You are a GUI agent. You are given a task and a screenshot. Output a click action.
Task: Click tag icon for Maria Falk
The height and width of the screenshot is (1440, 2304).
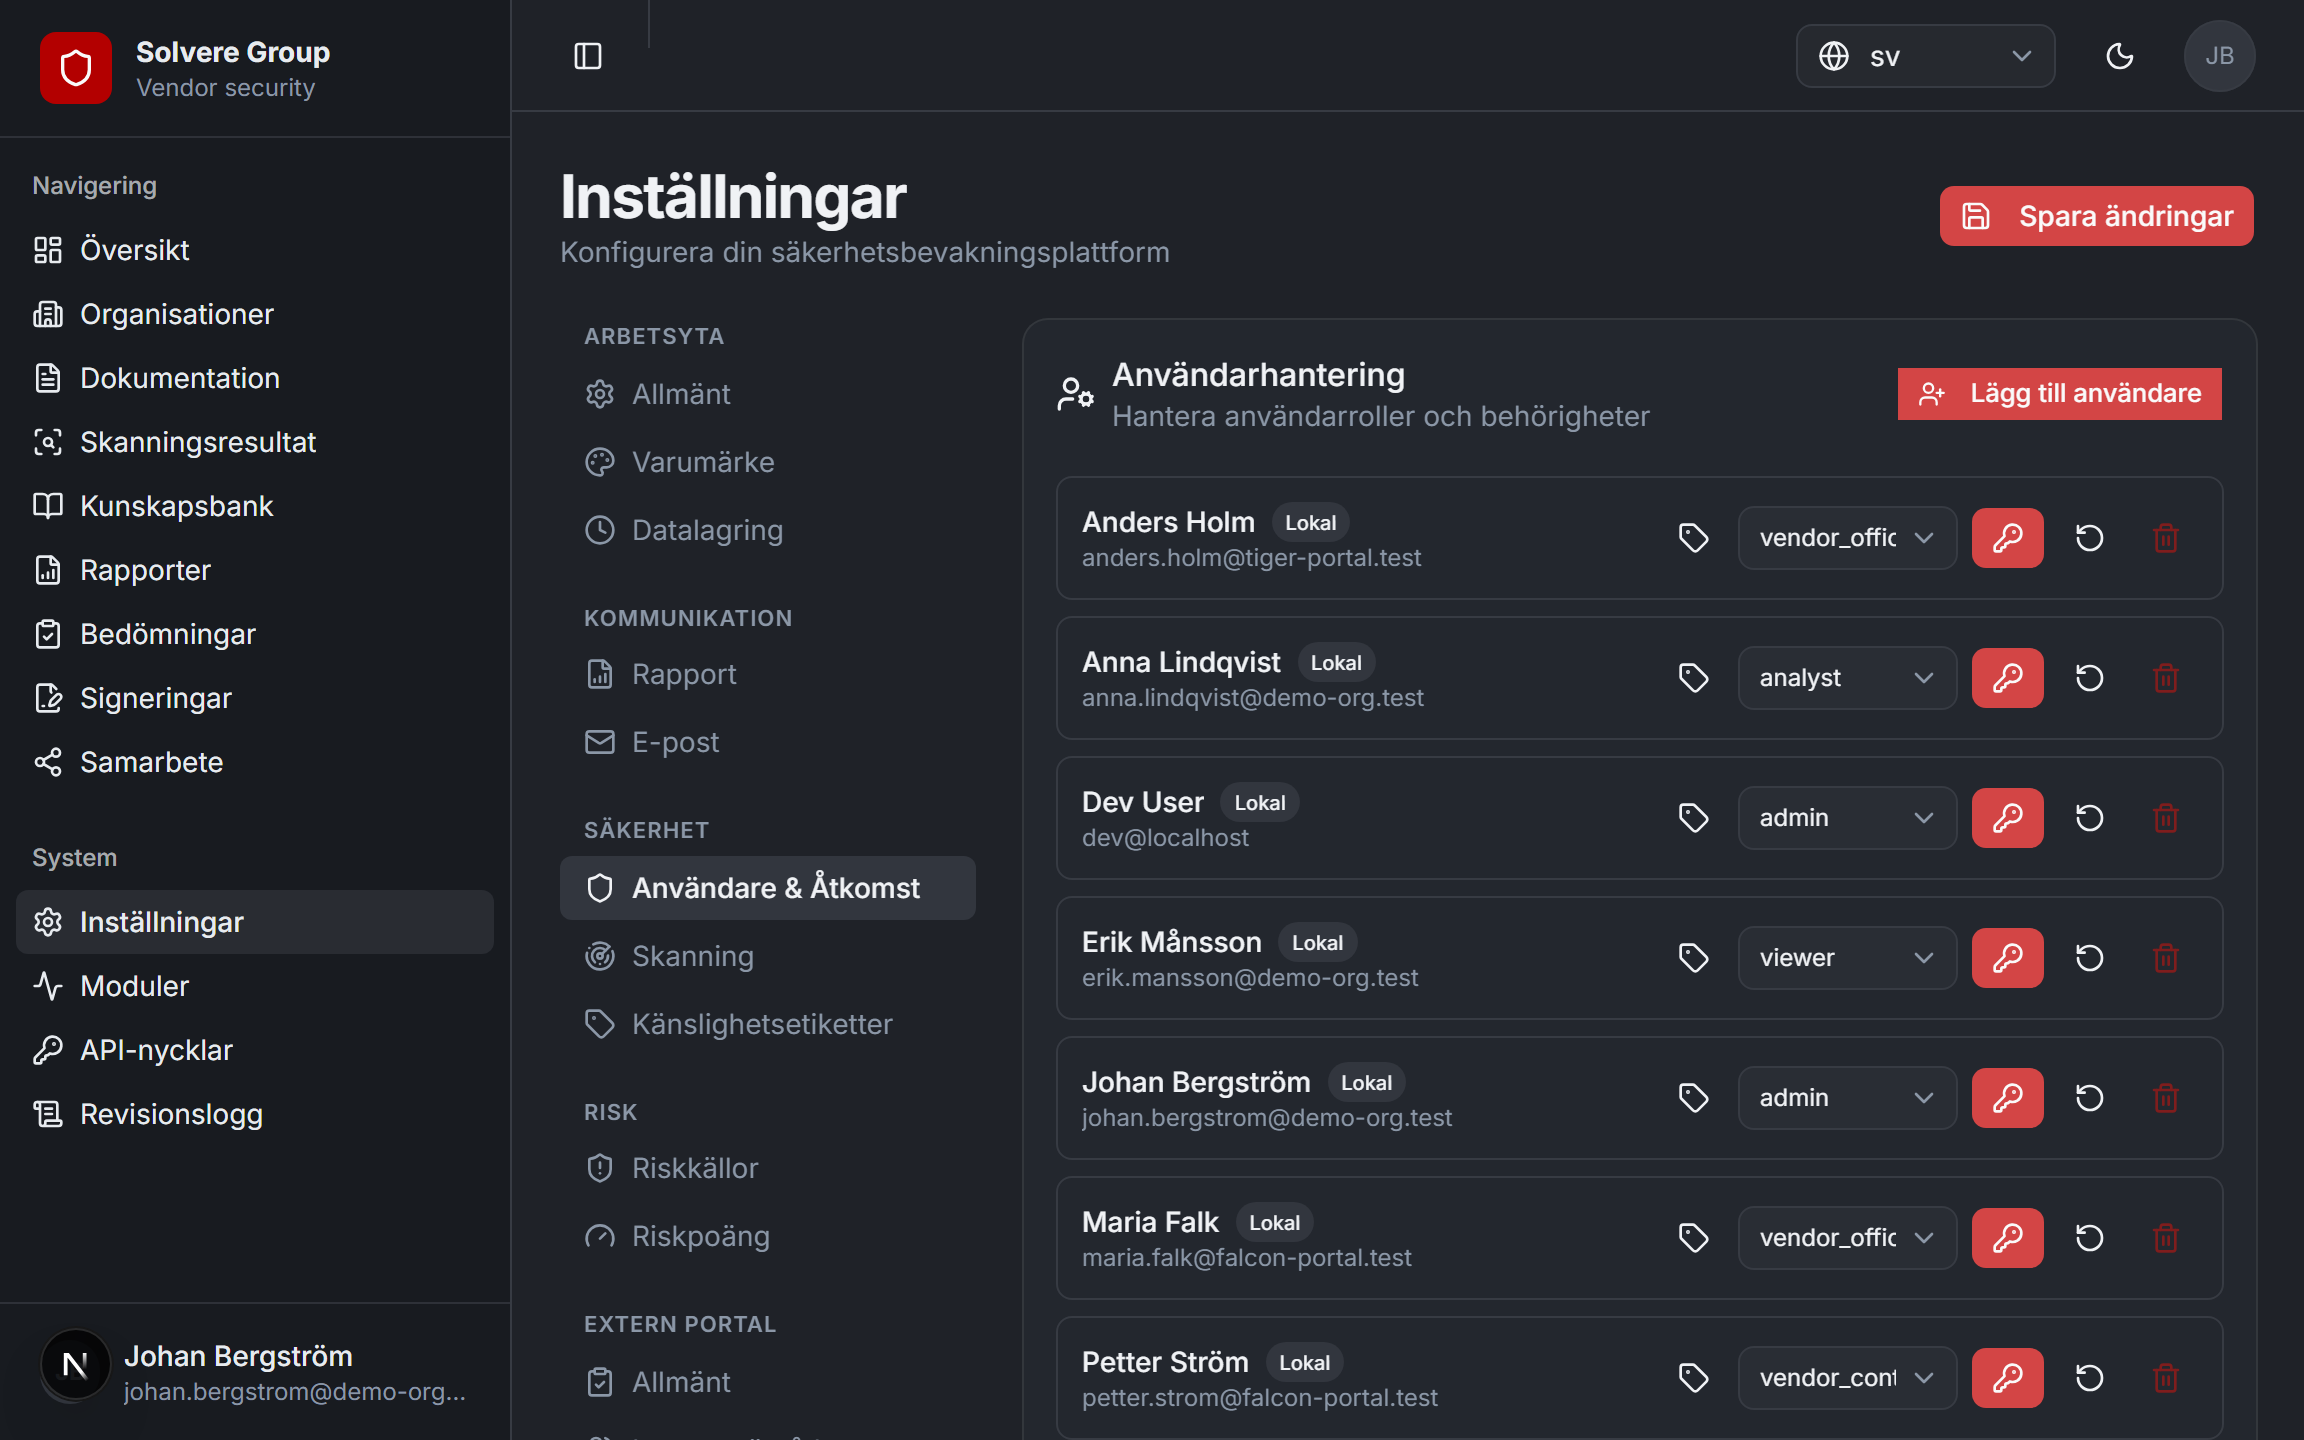1693,1238
